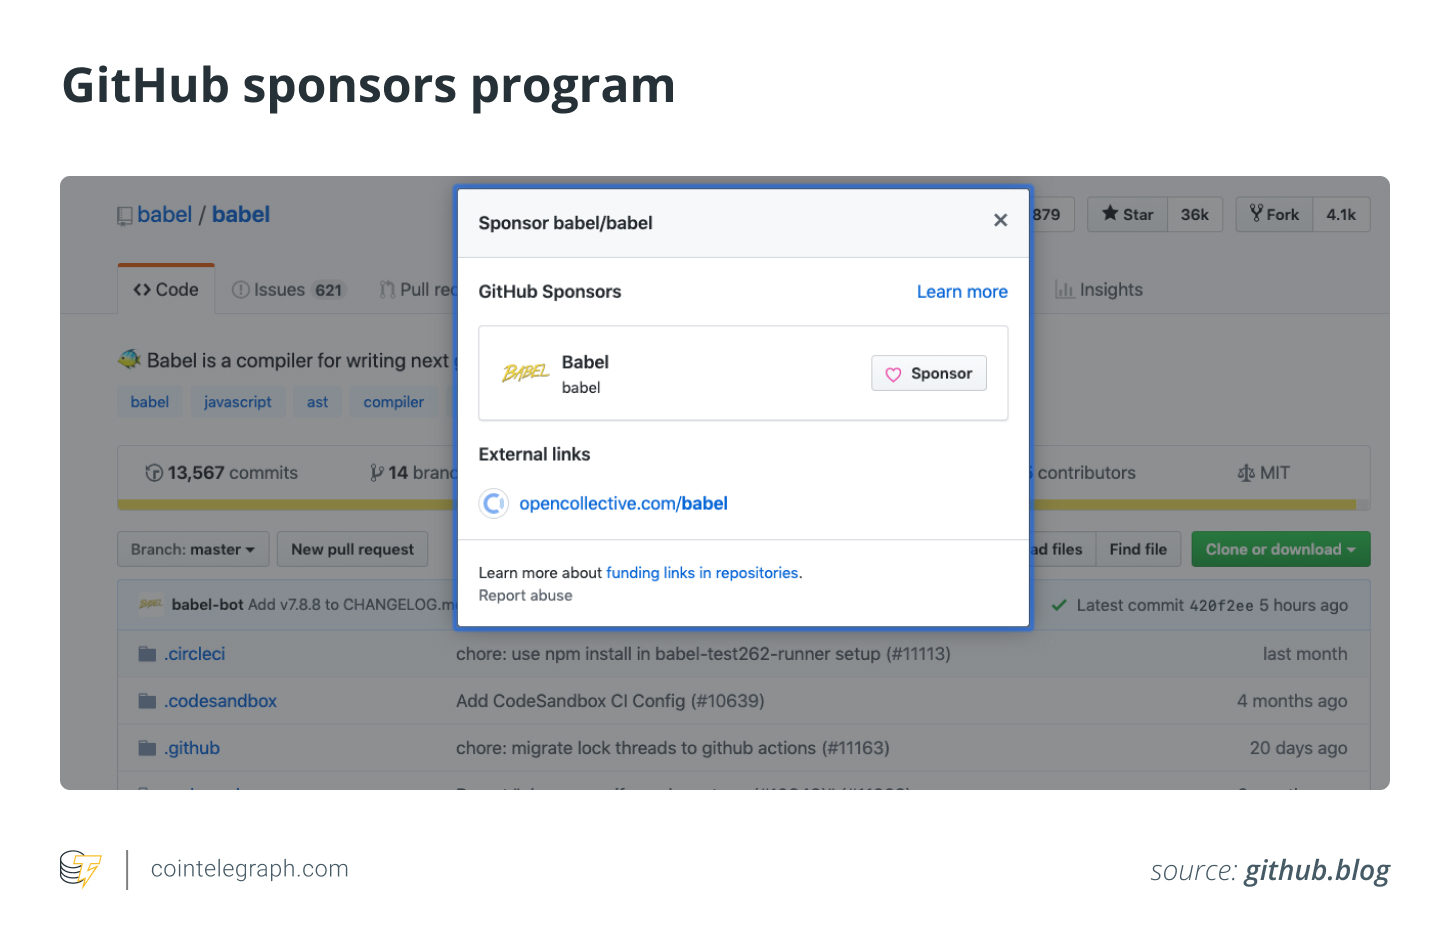The image size is (1450, 950).
Task: Click the commit hash 420f2ee
Action: point(1219,605)
